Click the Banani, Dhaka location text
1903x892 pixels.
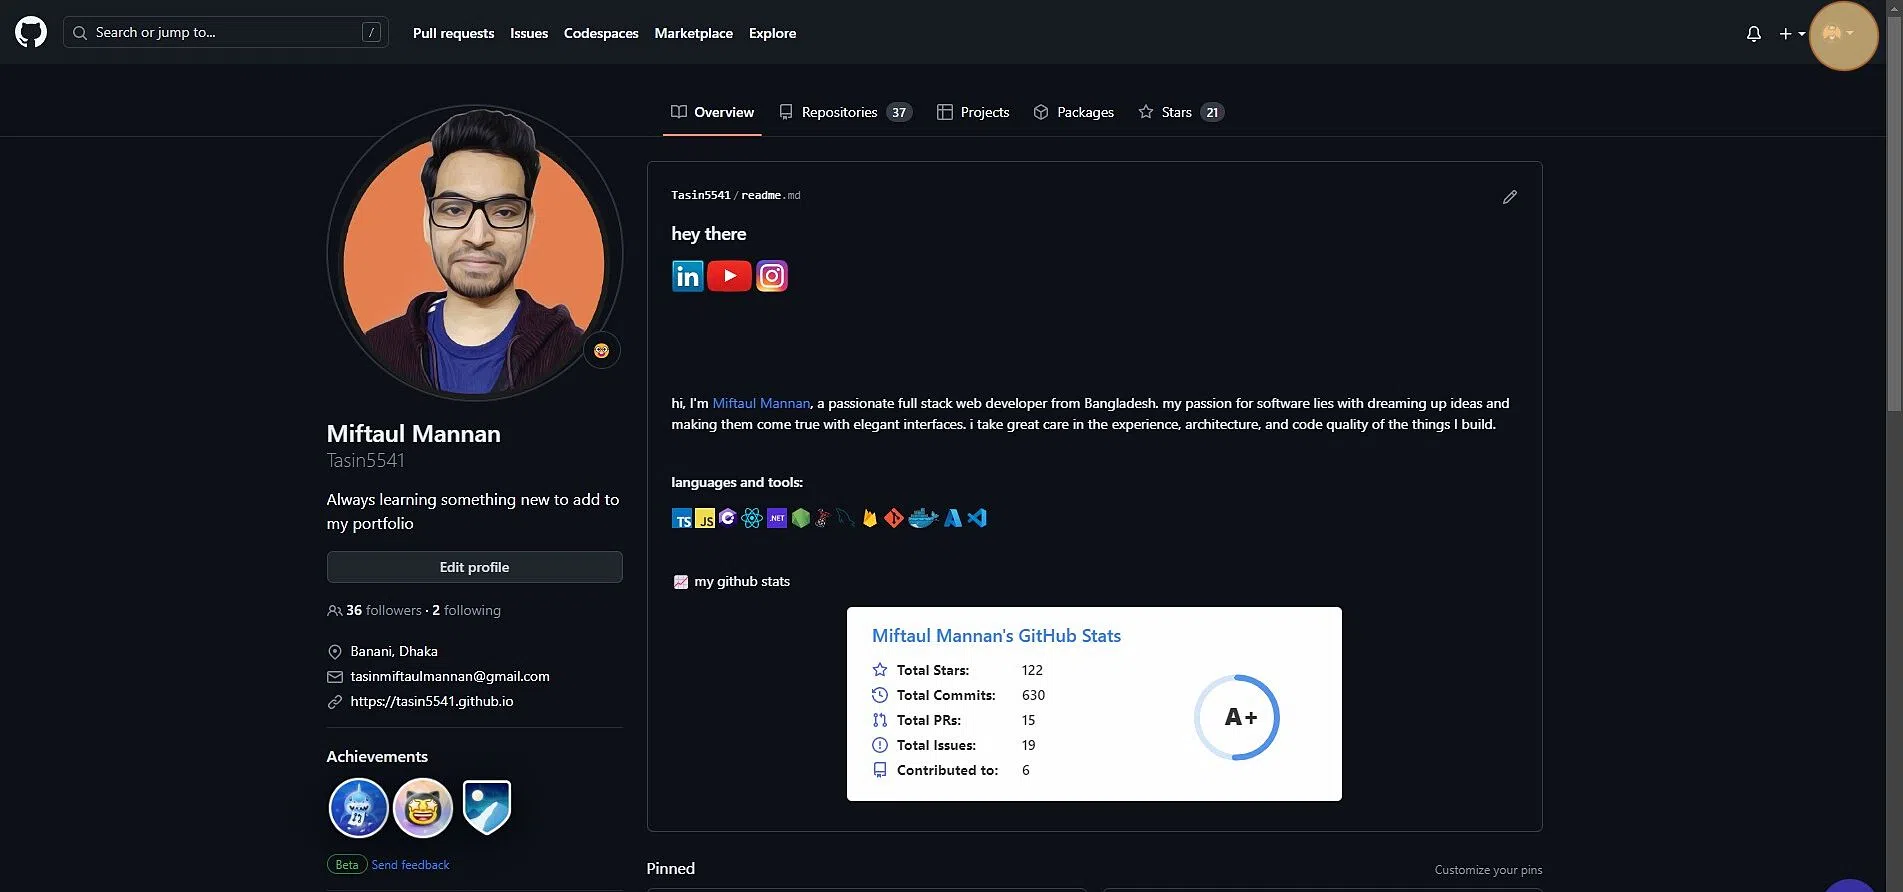(x=394, y=651)
